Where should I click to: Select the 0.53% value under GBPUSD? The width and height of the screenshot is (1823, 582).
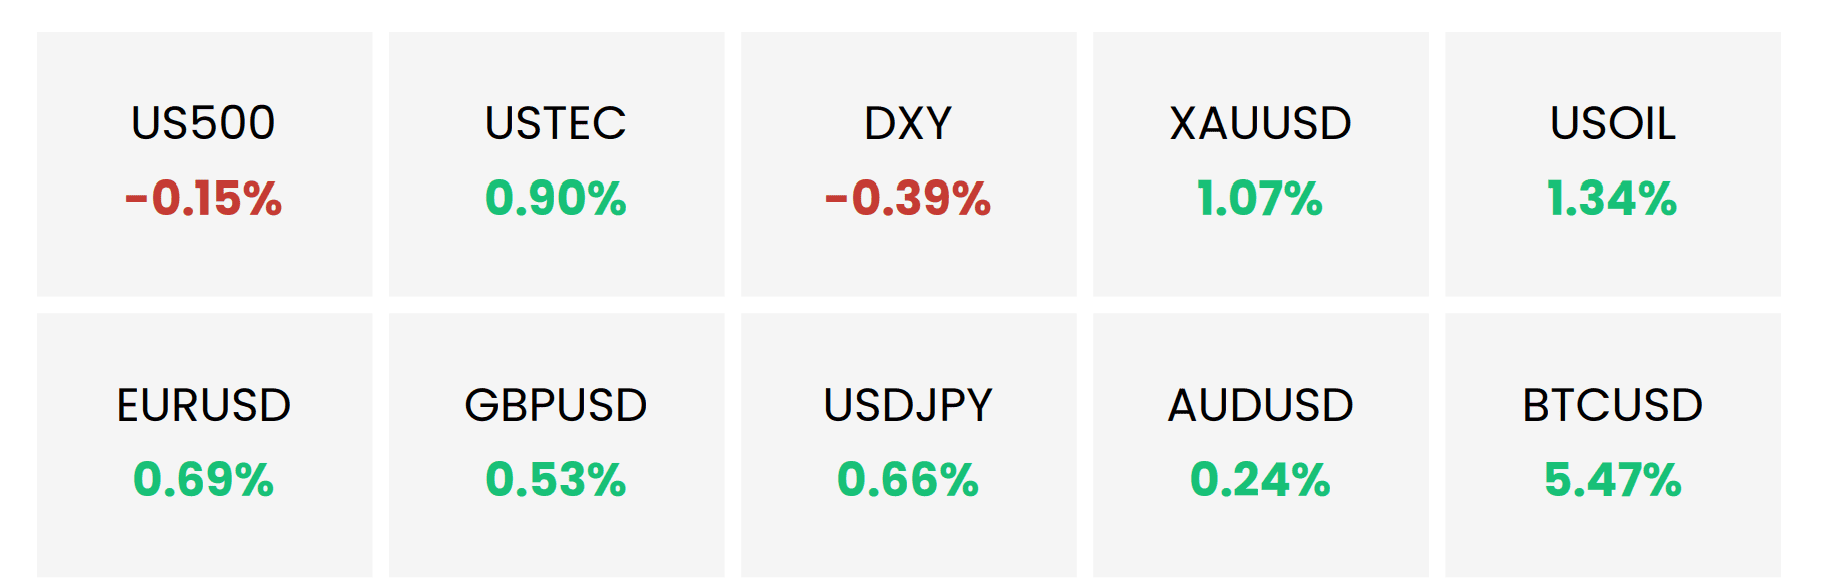556,479
